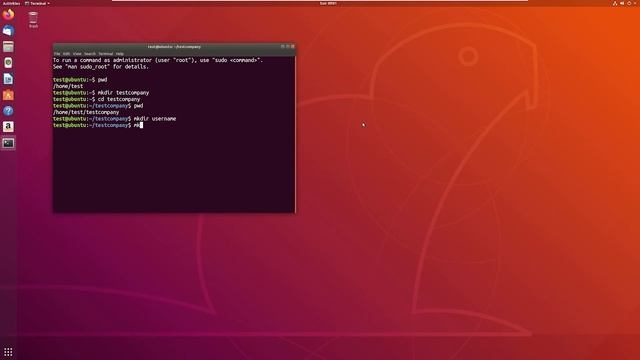
Task: Expand the system menu arrow in top bar
Action: 635,3
